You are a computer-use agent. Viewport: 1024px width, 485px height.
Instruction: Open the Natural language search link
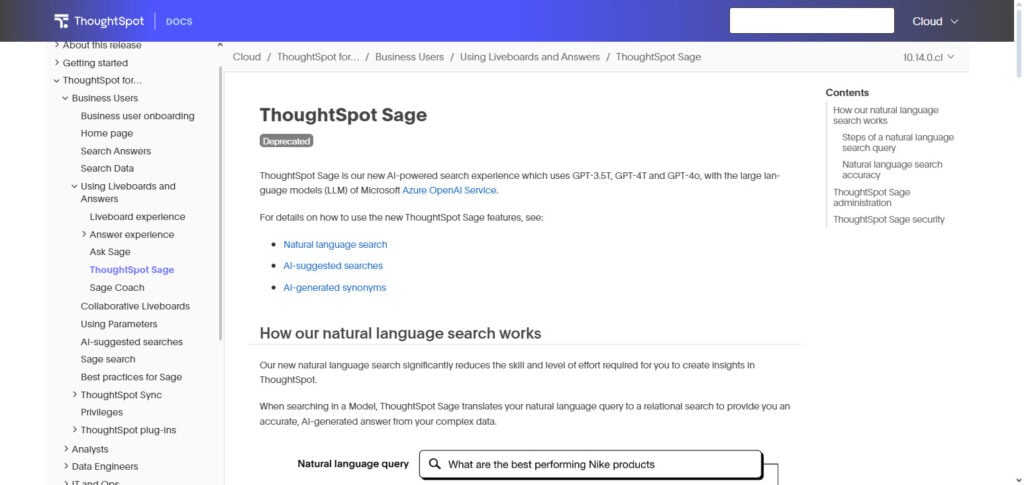(335, 245)
